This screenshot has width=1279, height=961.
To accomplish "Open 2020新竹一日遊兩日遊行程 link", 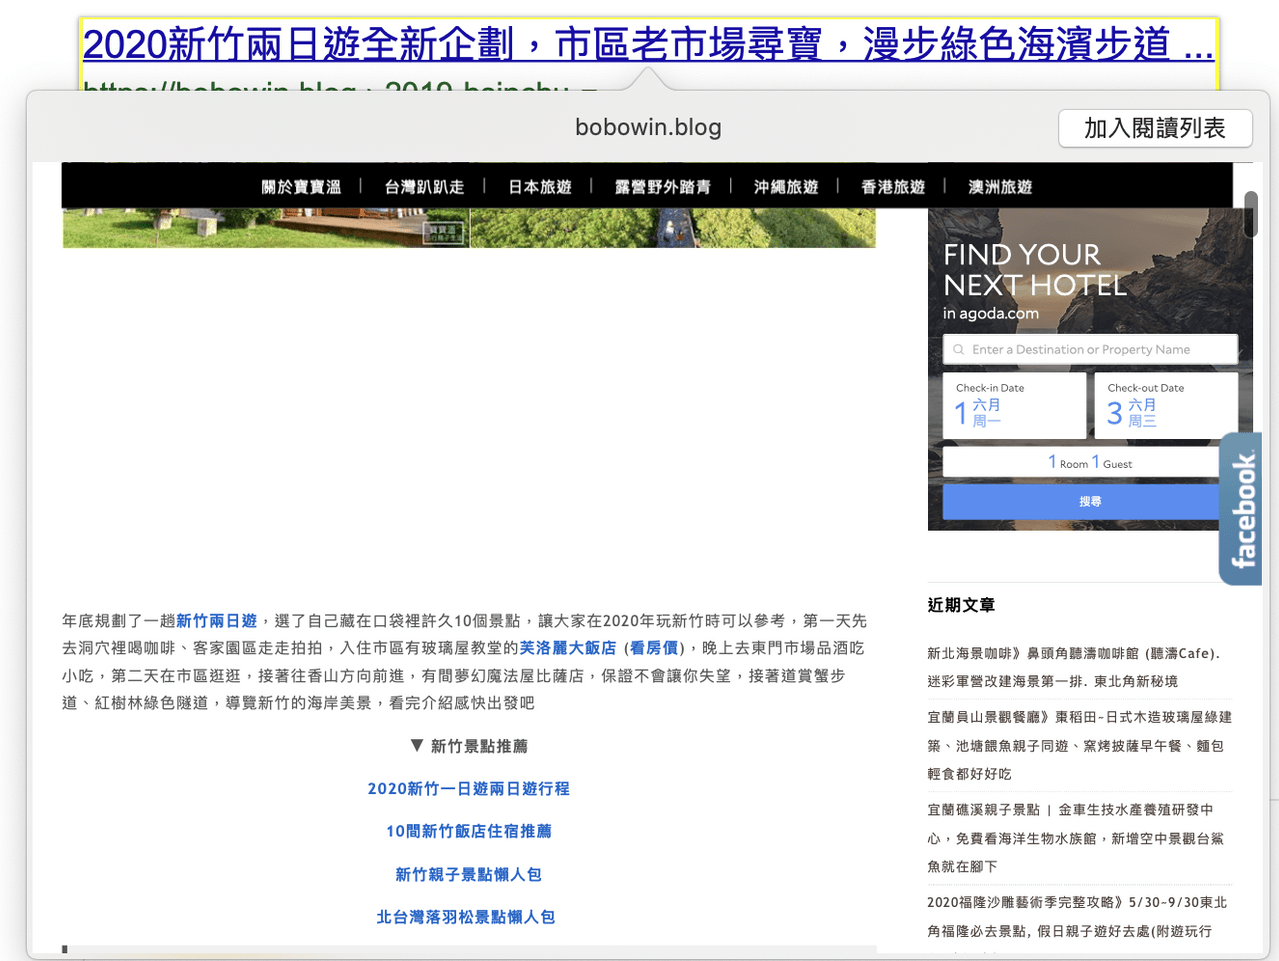I will click(468, 789).
